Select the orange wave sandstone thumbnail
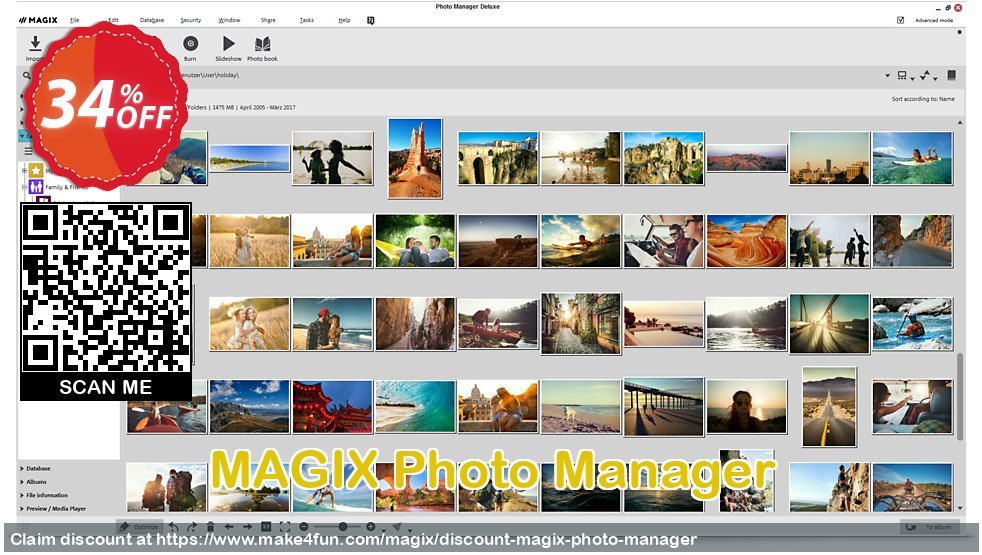This screenshot has width=982, height=555. pos(747,241)
